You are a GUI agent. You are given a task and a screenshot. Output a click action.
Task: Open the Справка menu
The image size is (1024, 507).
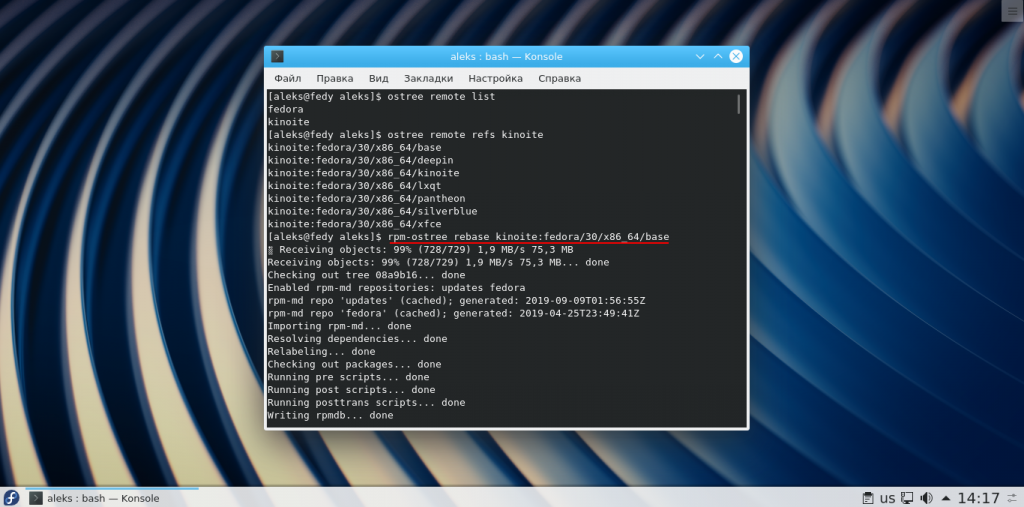click(x=559, y=78)
